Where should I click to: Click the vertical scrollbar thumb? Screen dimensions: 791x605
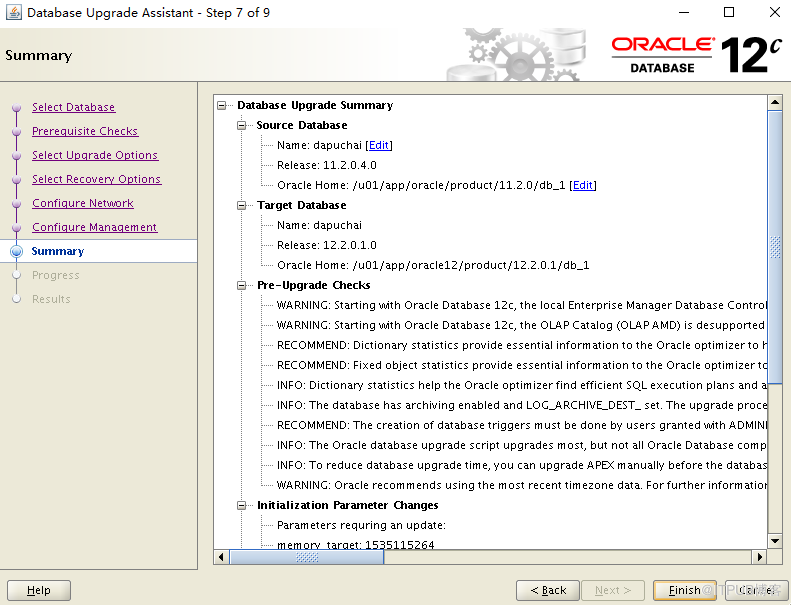pyautogui.click(x=775, y=247)
